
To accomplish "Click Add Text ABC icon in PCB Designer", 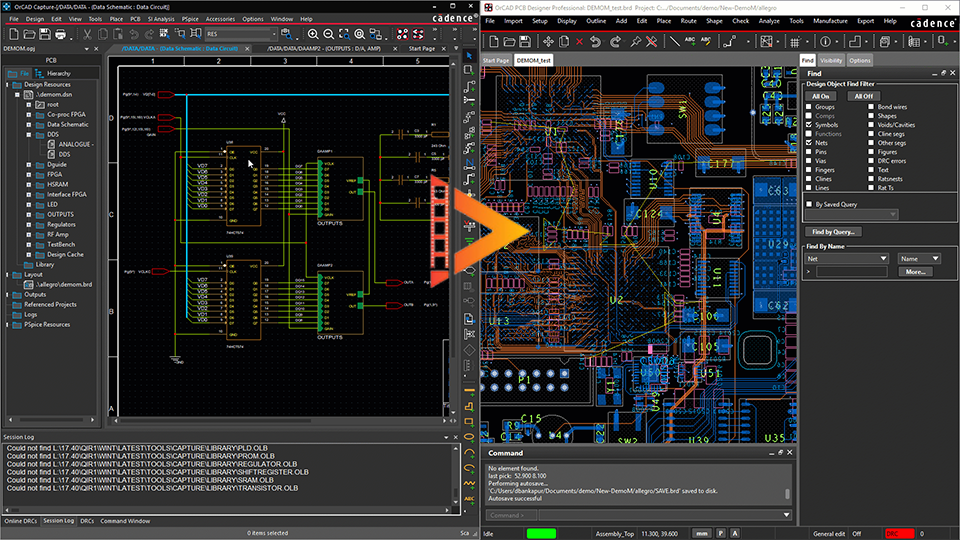I will click(x=690, y=41).
